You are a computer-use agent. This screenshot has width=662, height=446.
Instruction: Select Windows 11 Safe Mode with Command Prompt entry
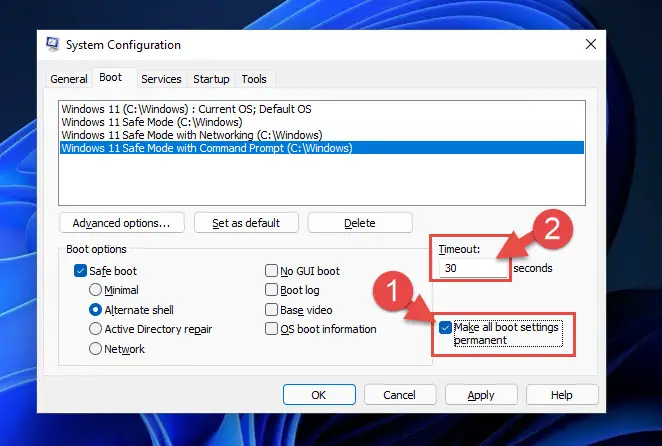point(322,148)
